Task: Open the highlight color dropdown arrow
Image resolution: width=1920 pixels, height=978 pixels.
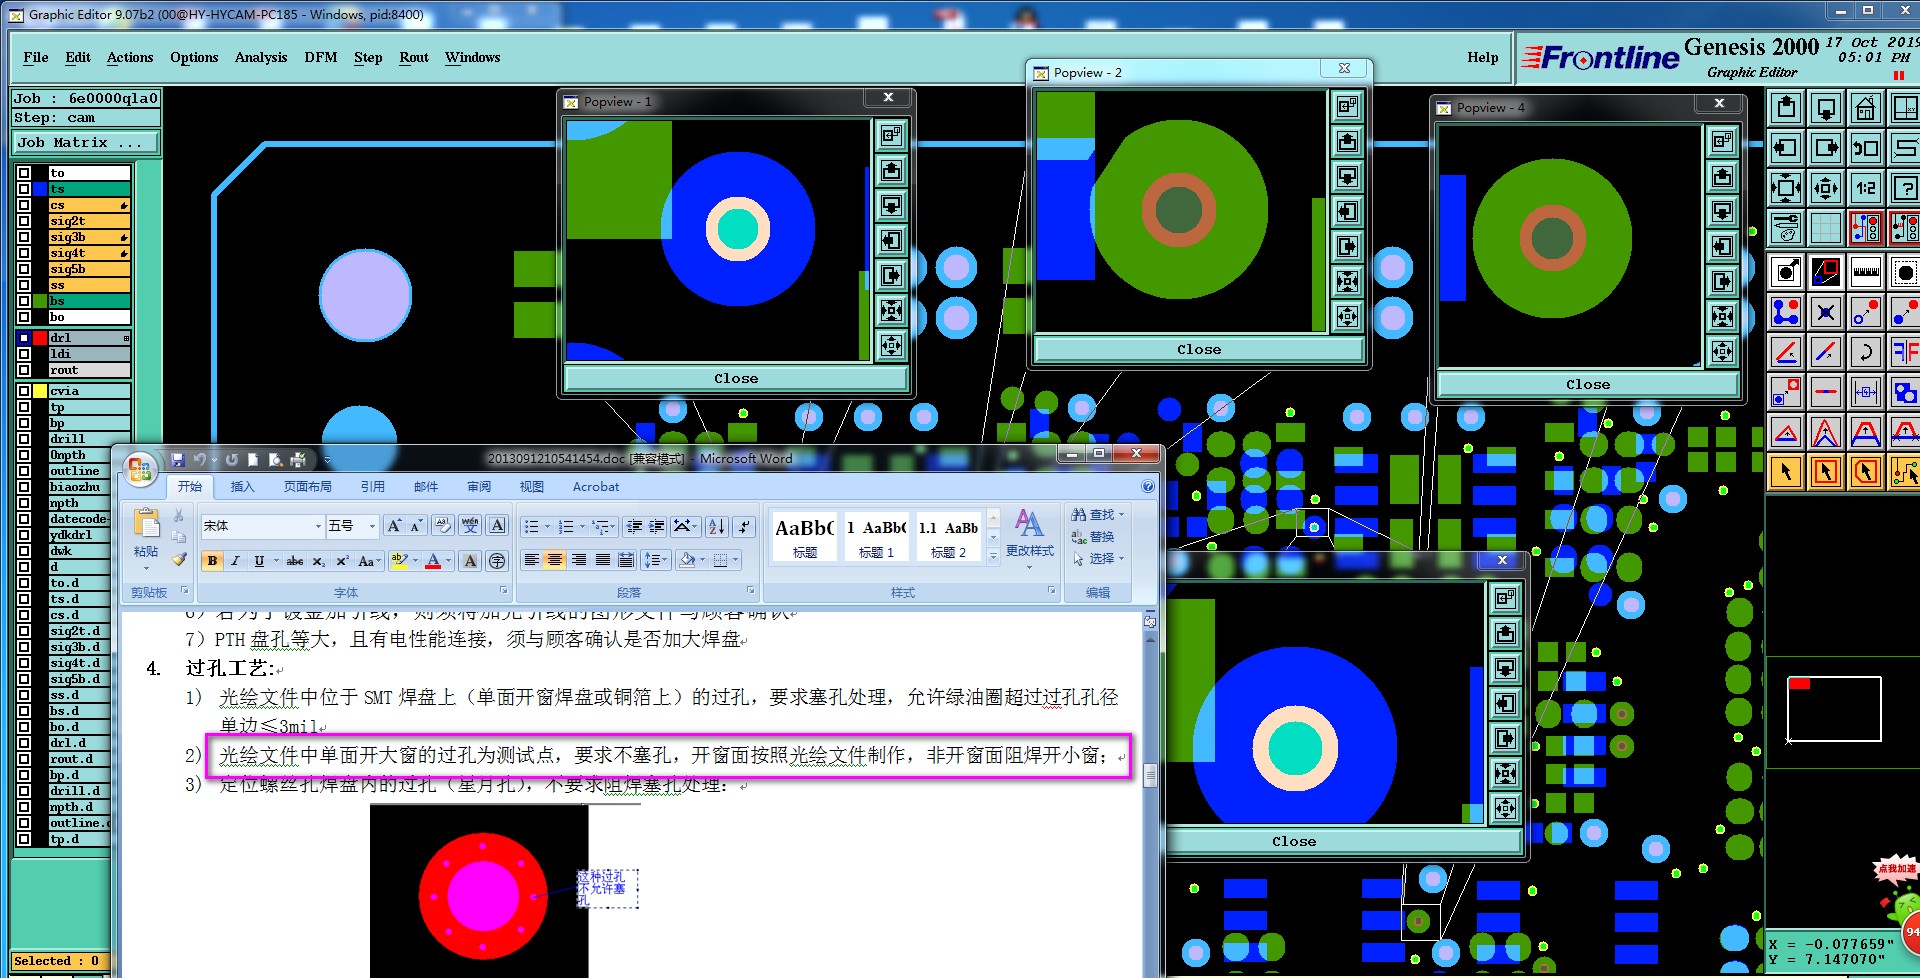Action: (x=415, y=561)
